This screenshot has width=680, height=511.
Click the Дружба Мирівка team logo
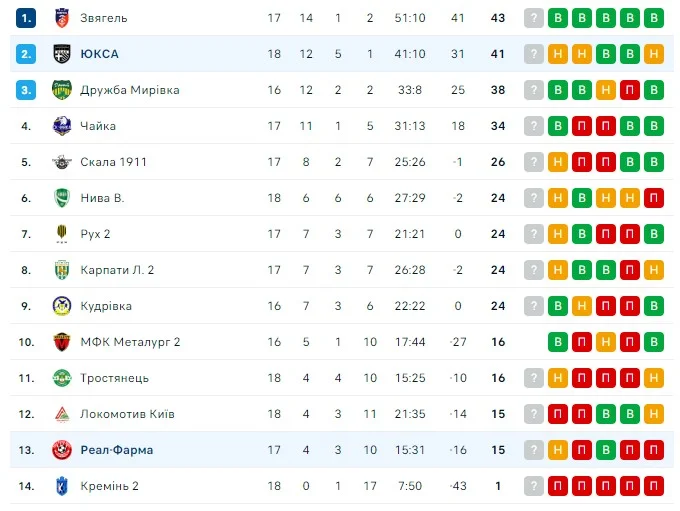coord(61,90)
